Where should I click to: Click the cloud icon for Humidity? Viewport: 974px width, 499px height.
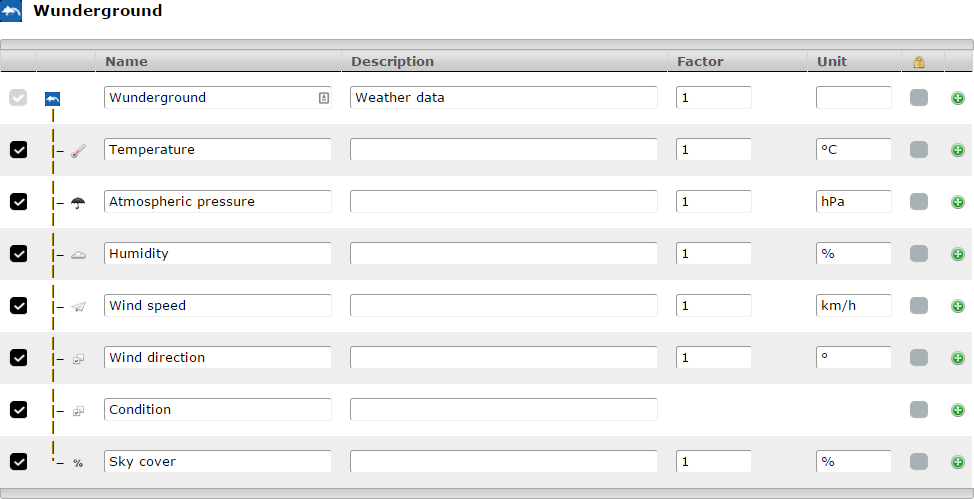(78, 255)
